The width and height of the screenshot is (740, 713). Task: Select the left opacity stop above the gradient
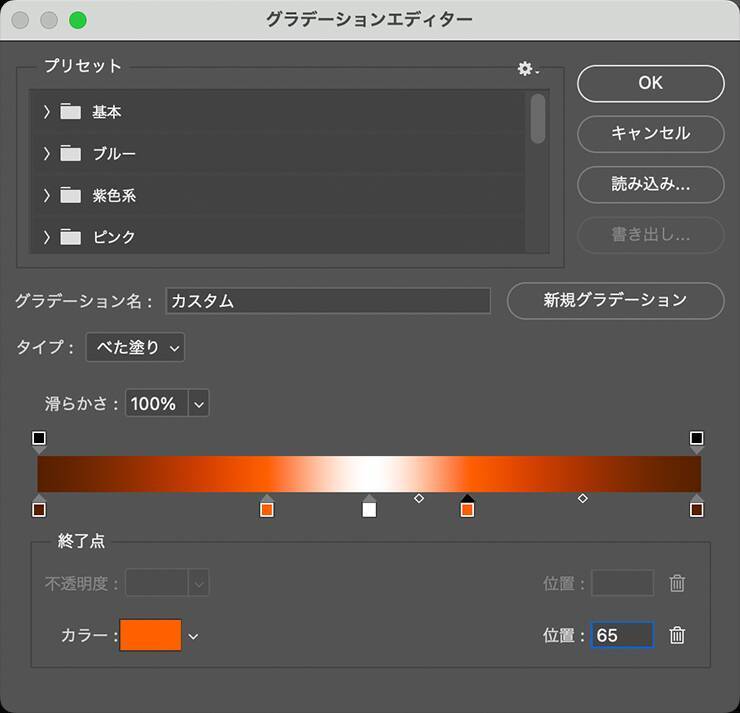[39, 438]
